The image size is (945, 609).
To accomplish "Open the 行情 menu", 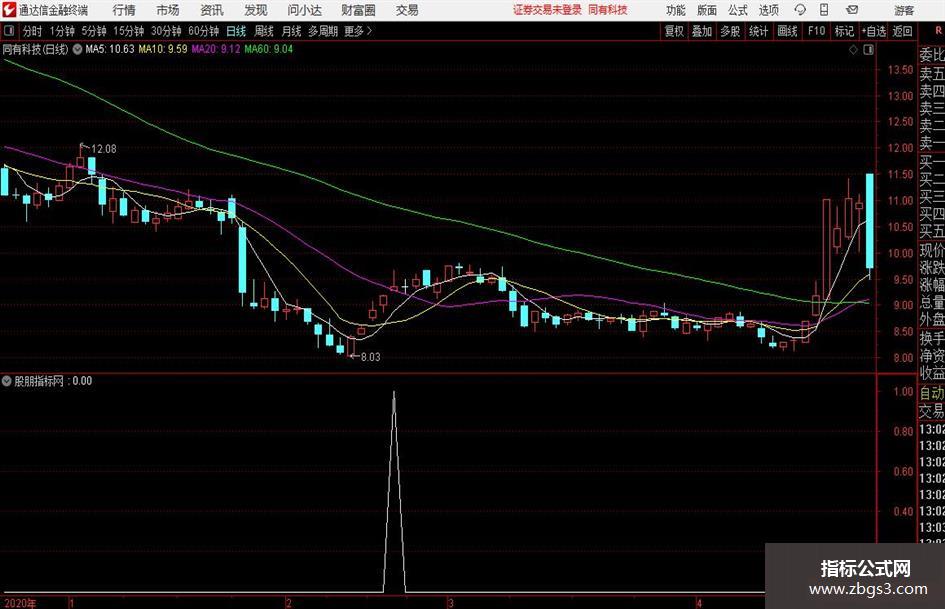I will point(124,10).
